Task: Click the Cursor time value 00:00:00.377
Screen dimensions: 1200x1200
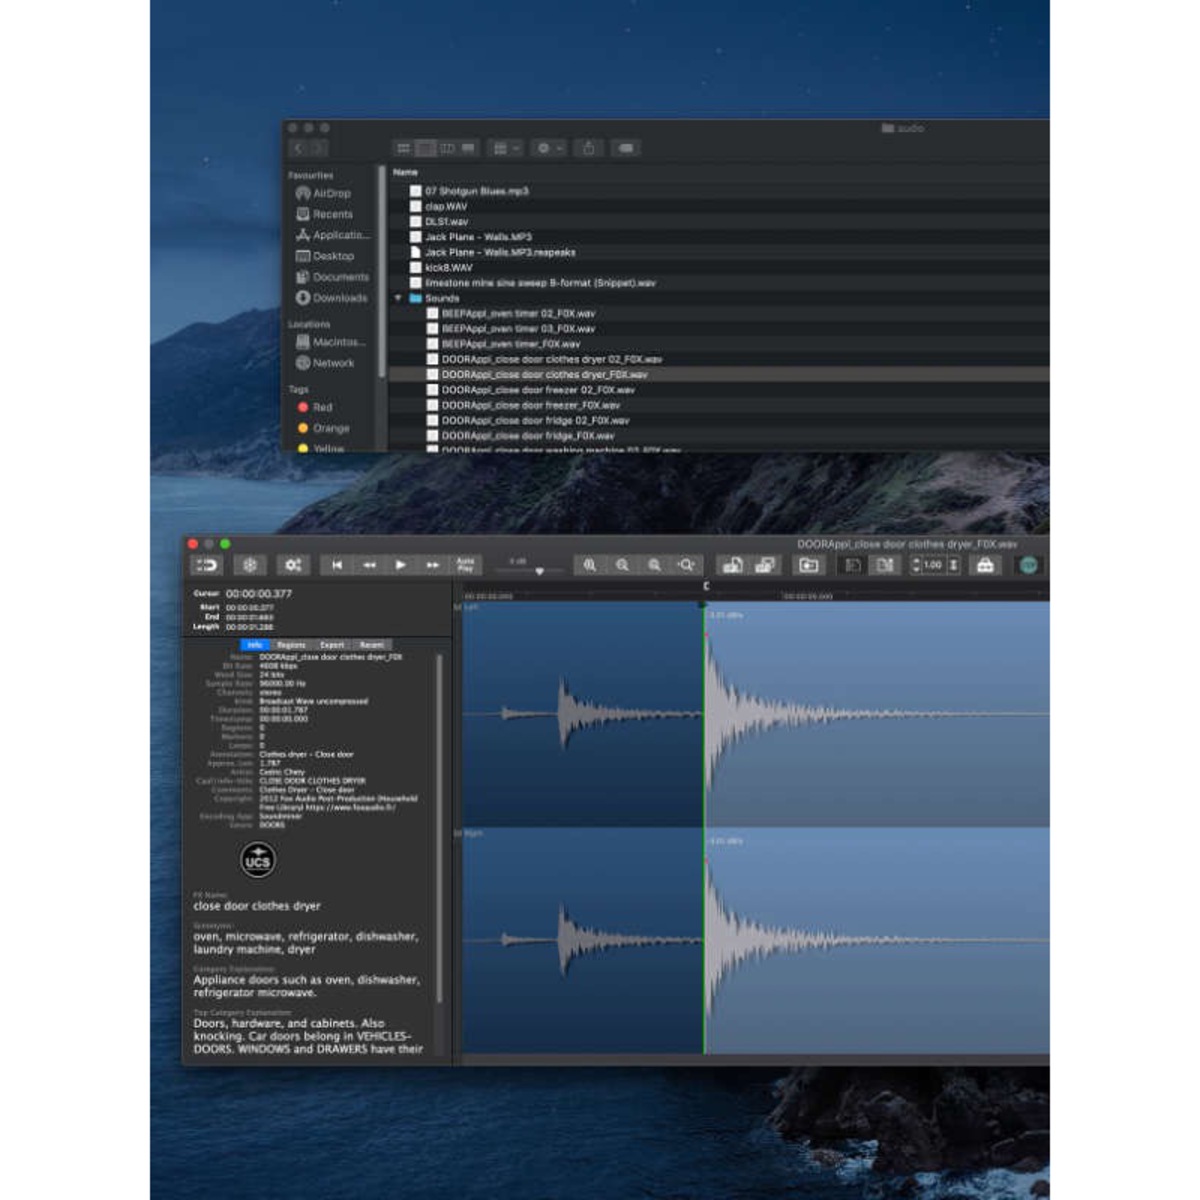Action: click(259, 593)
